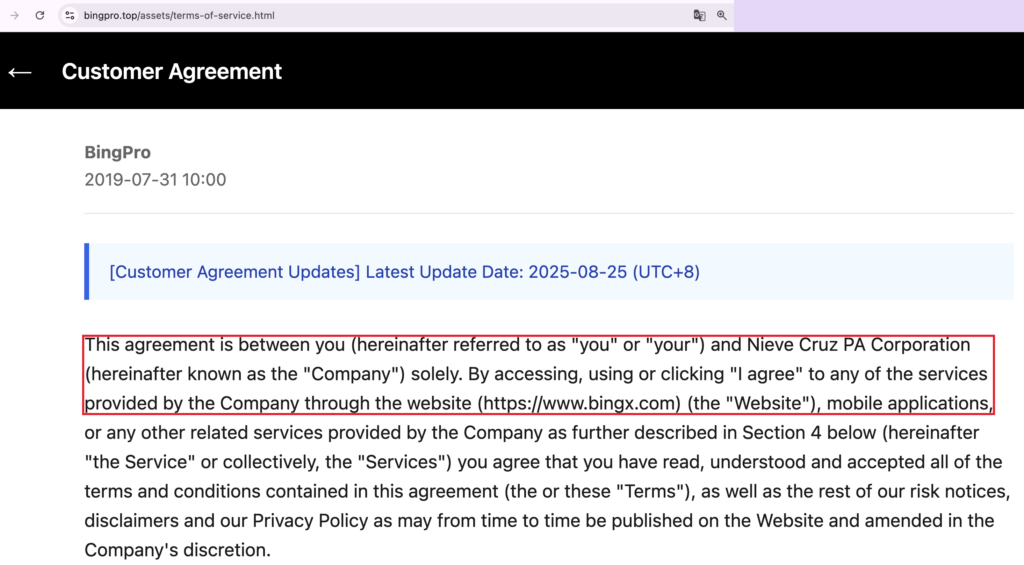Click the Privacy Policy mention
This screenshot has width=1024, height=565.
(310, 521)
